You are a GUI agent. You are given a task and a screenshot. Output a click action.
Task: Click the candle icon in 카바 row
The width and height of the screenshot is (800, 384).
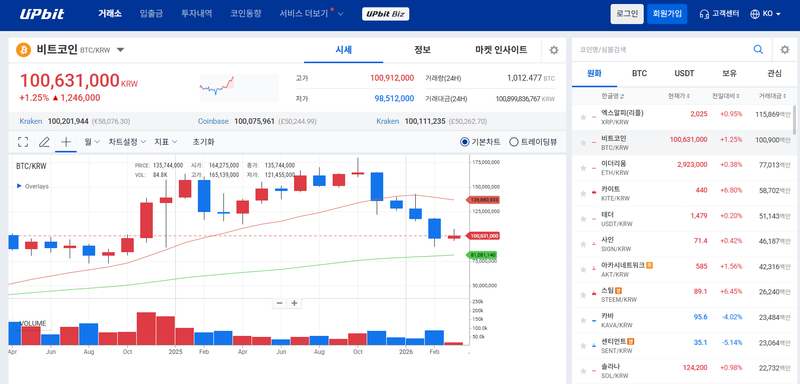click(594, 320)
